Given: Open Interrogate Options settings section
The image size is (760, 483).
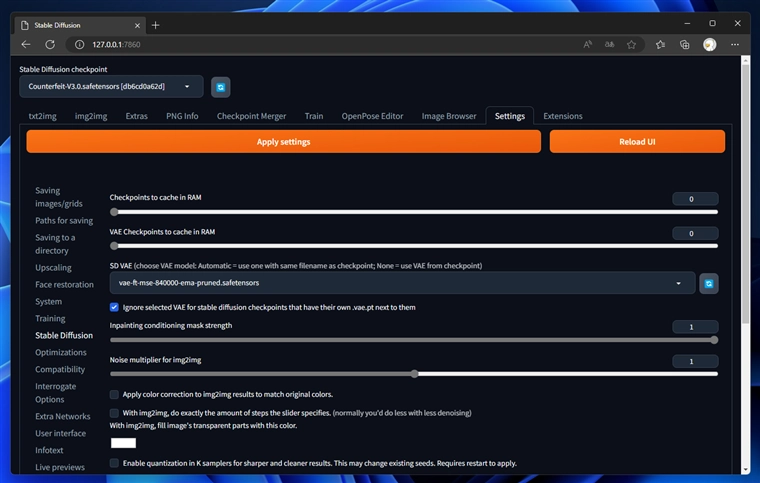Looking at the screenshot, I should (x=55, y=393).
